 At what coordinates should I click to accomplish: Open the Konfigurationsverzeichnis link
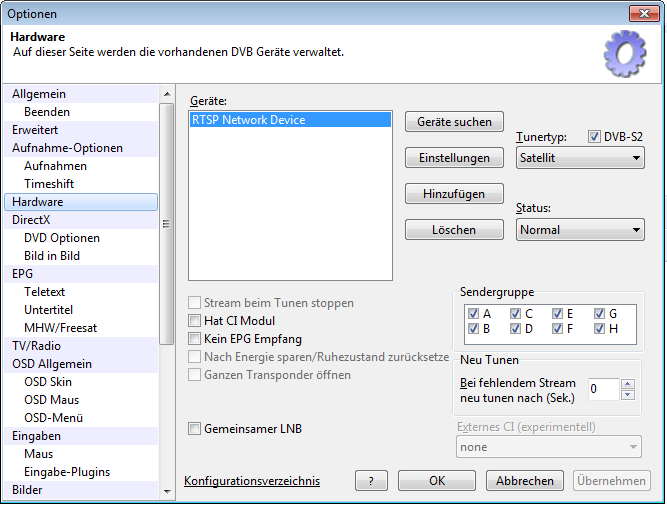pyautogui.click(x=252, y=481)
